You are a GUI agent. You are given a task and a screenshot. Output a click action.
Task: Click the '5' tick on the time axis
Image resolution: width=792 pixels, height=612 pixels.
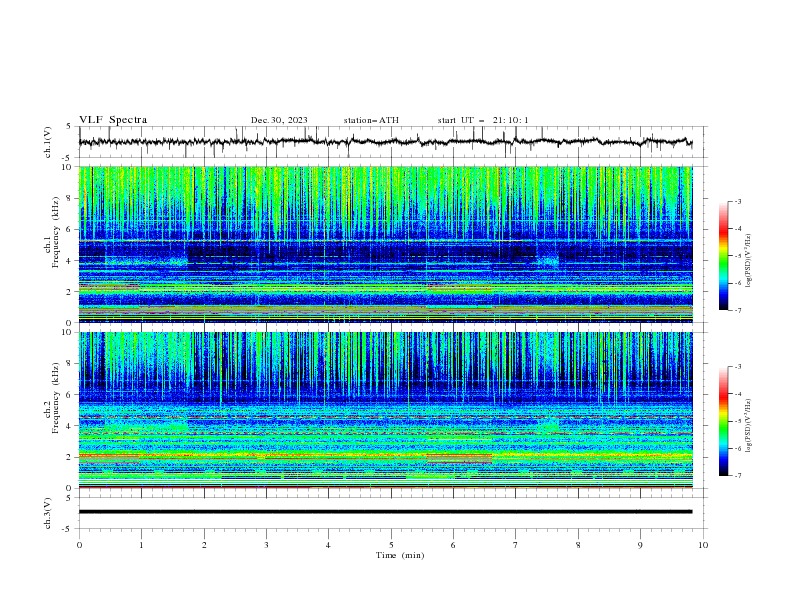tap(391, 545)
